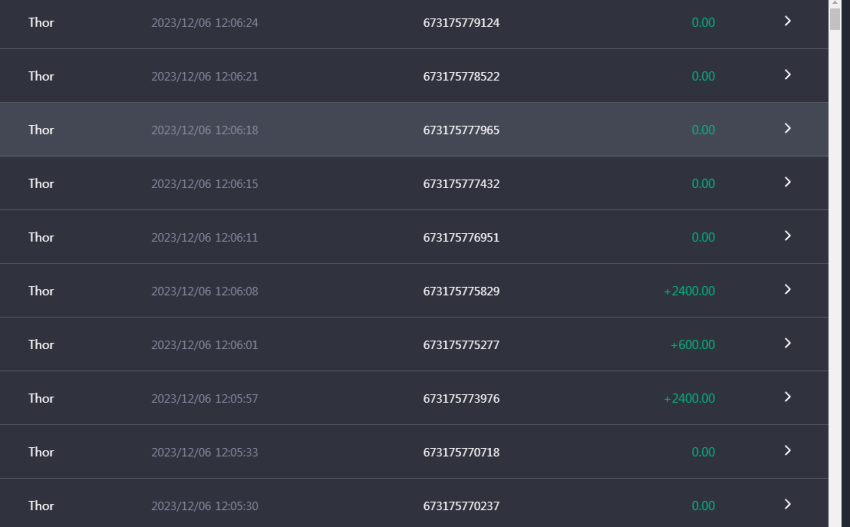
Task: Click chevron on row 673175776951
Action: point(788,236)
